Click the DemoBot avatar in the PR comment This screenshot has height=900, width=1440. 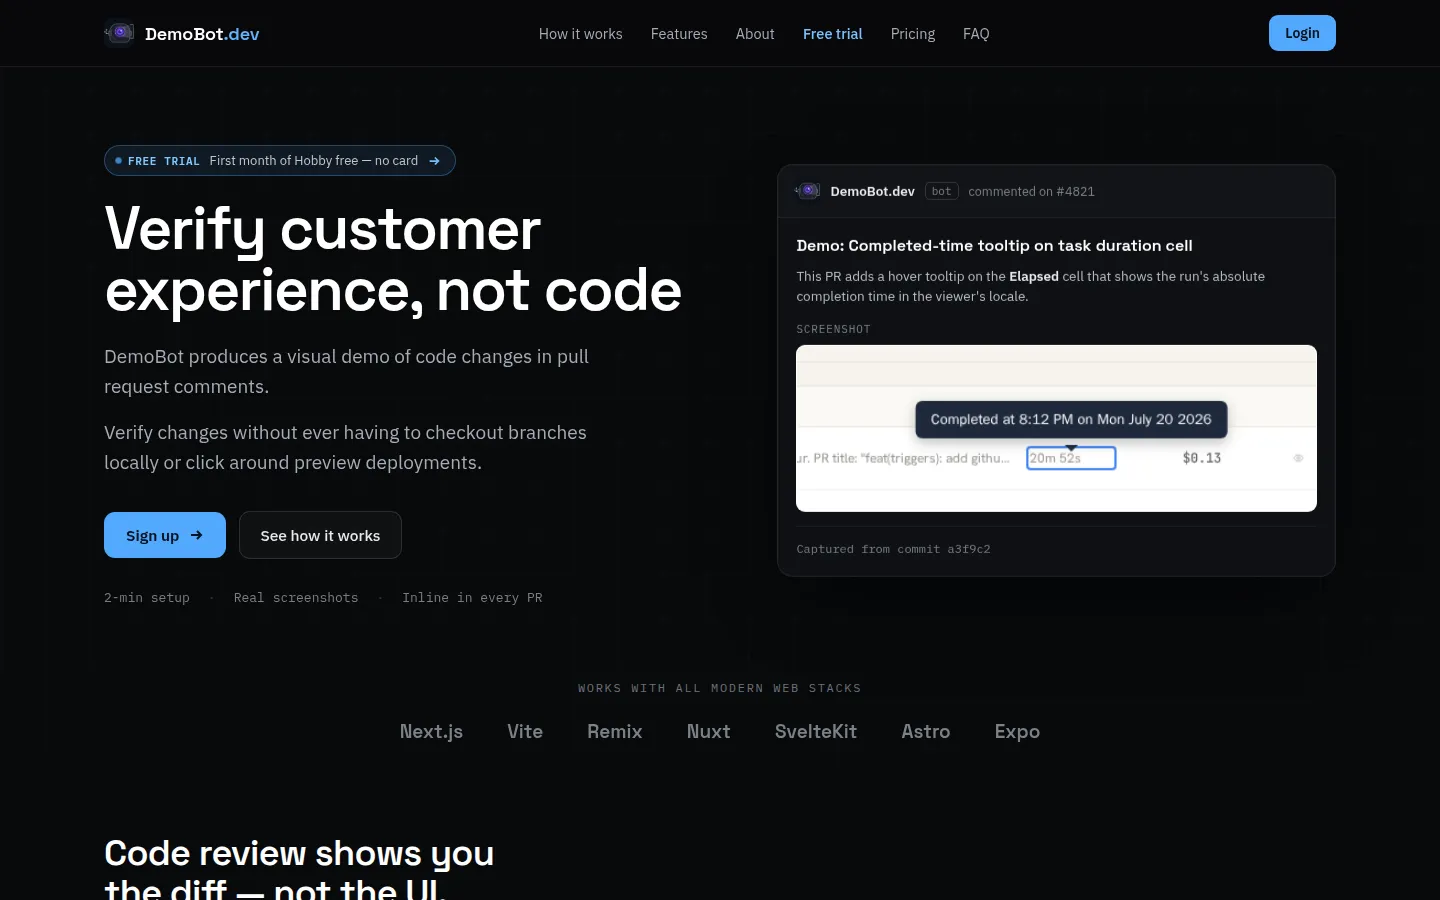coord(808,191)
